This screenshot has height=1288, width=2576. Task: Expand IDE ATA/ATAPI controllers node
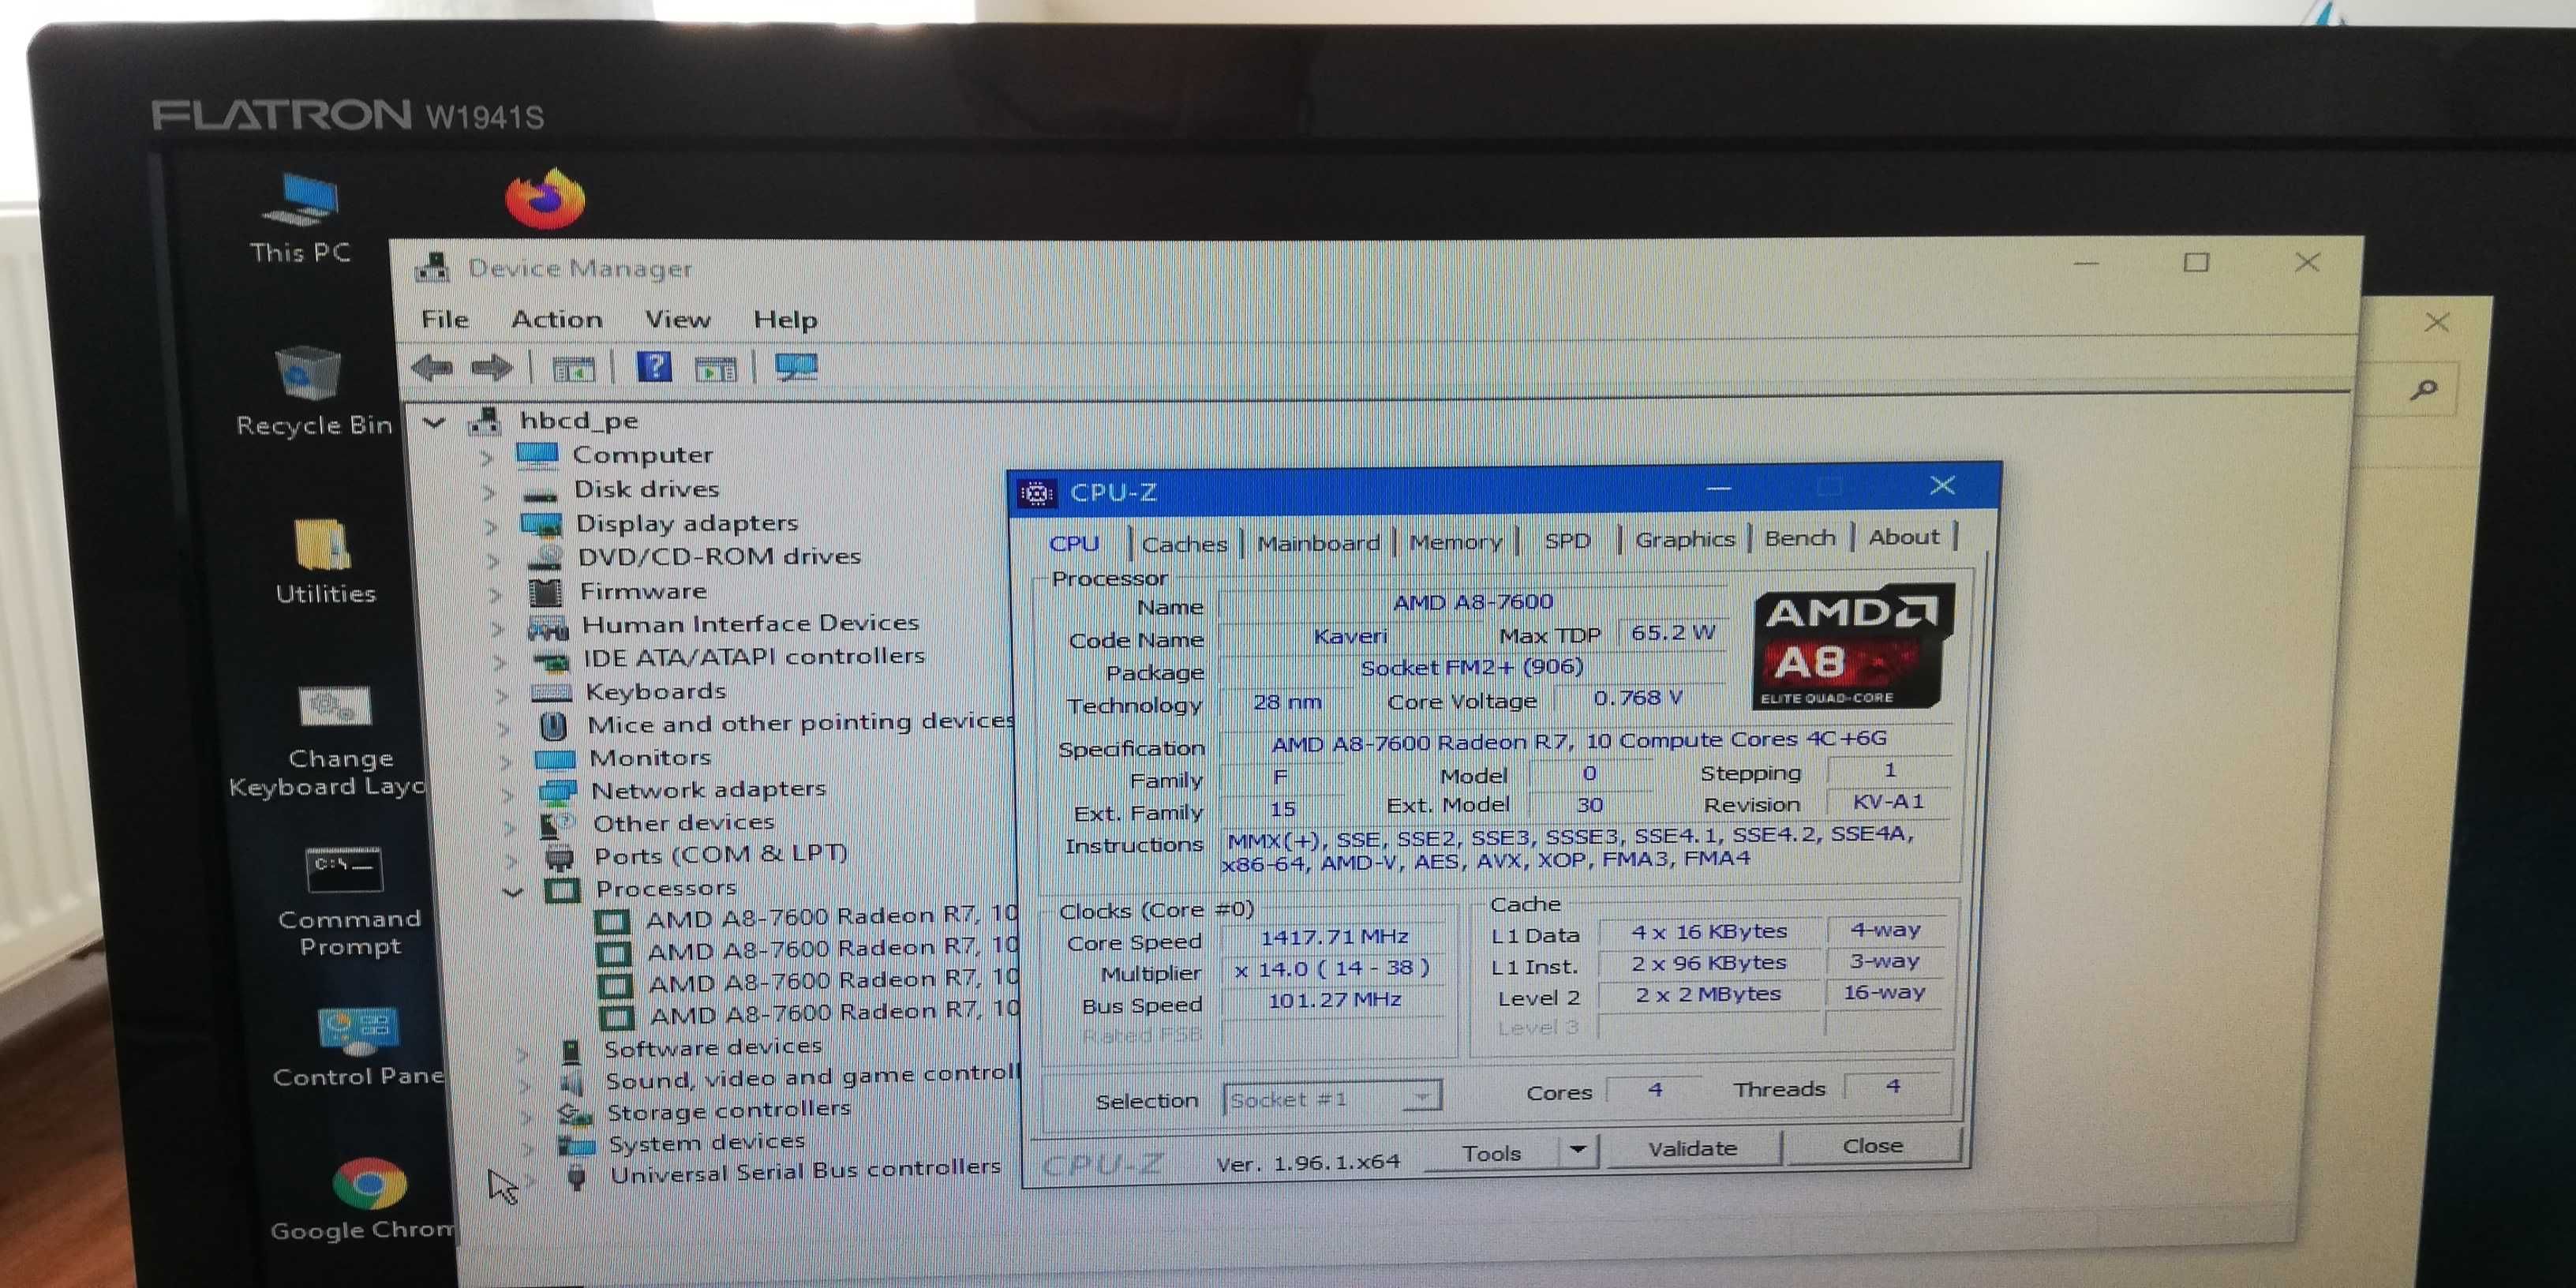[x=499, y=661]
